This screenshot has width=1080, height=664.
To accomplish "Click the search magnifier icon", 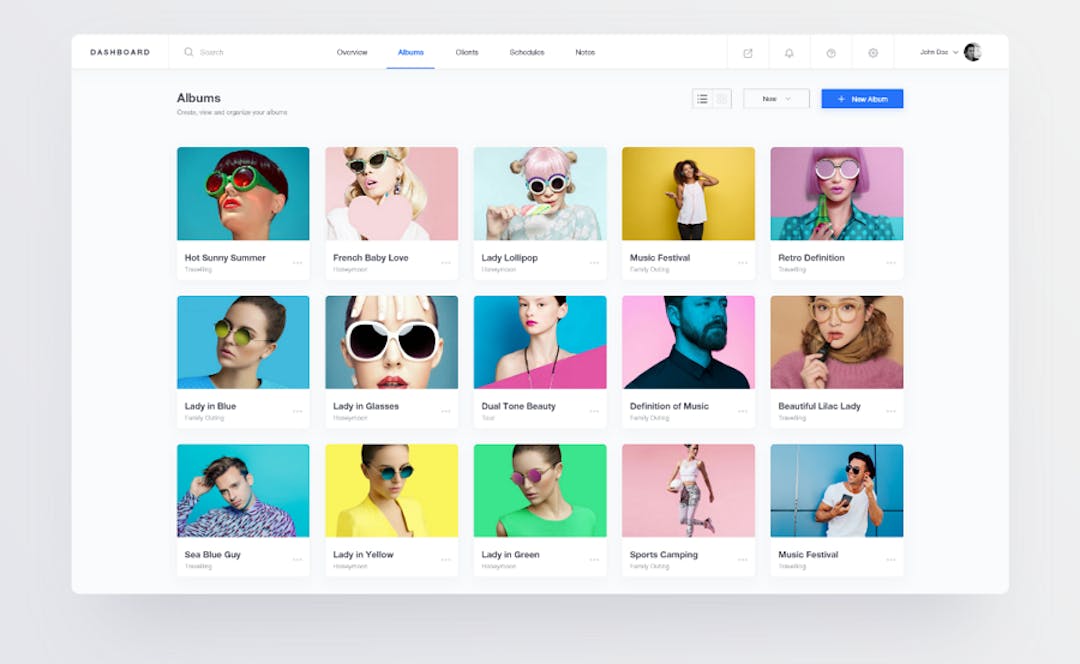I will pyautogui.click(x=188, y=52).
